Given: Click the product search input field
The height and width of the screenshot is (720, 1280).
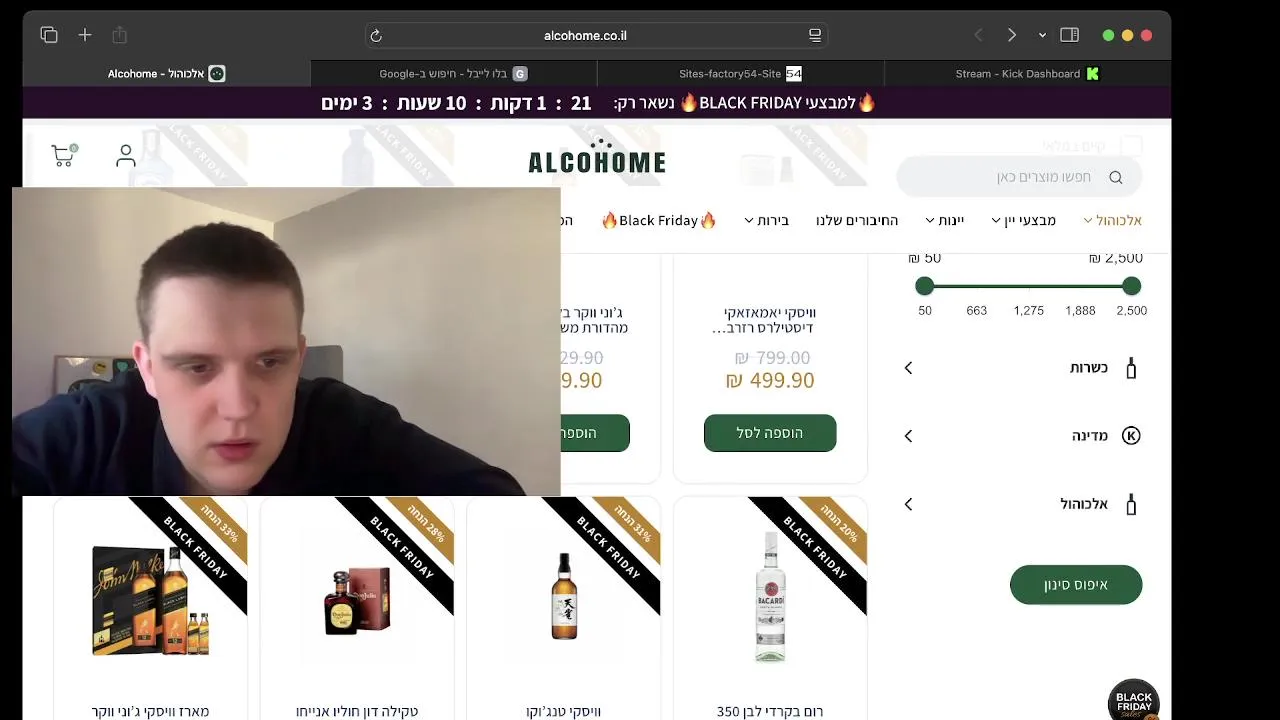Looking at the screenshot, I should point(1019,177).
